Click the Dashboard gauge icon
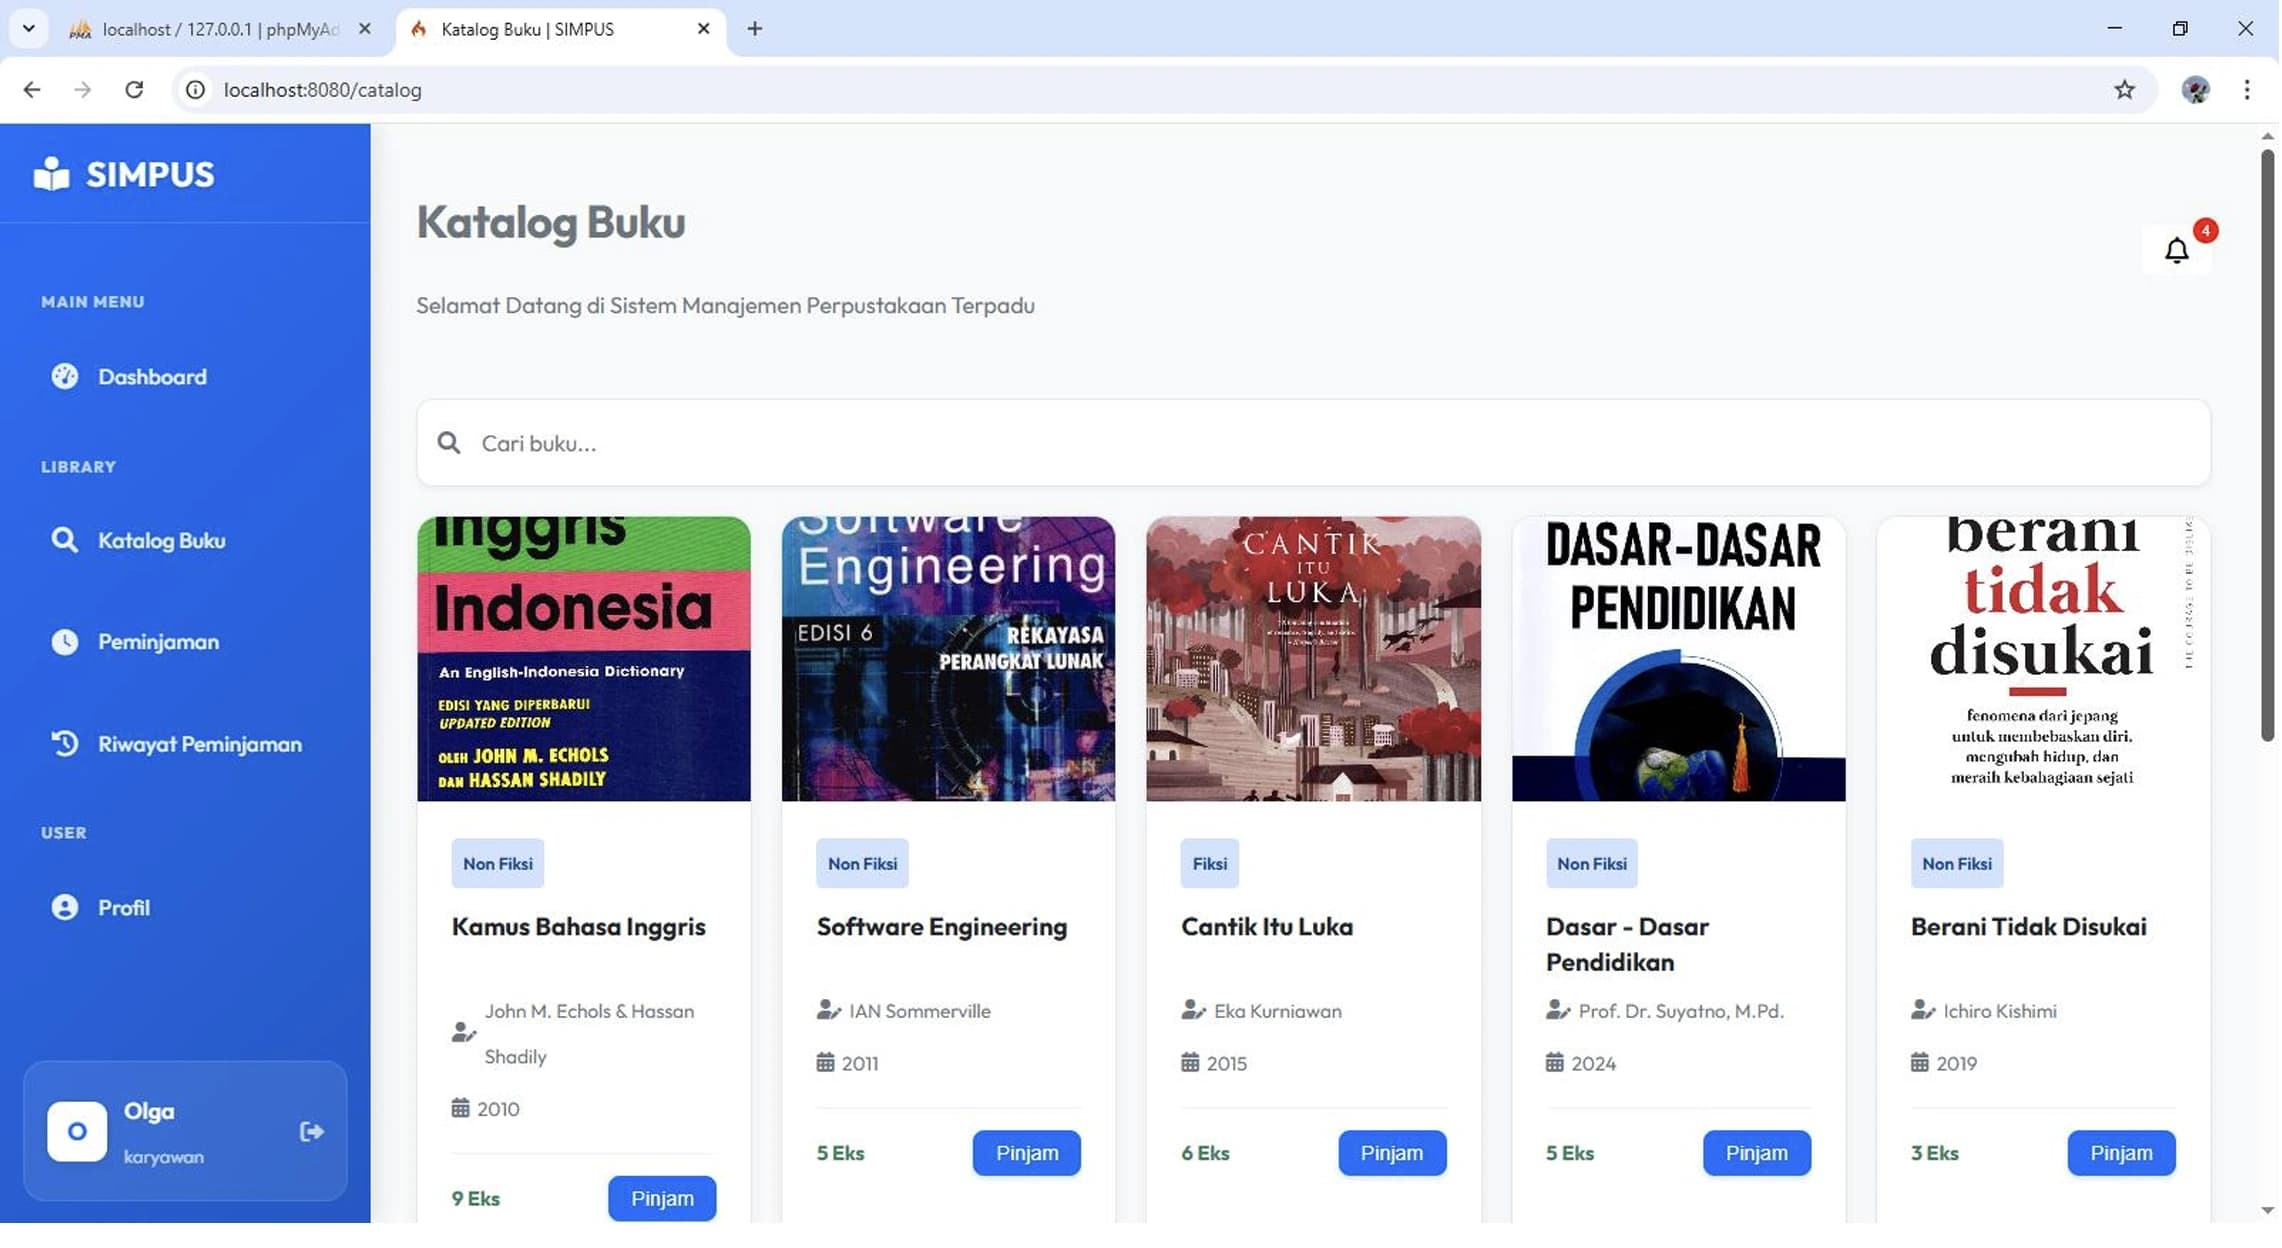 click(x=65, y=376)
